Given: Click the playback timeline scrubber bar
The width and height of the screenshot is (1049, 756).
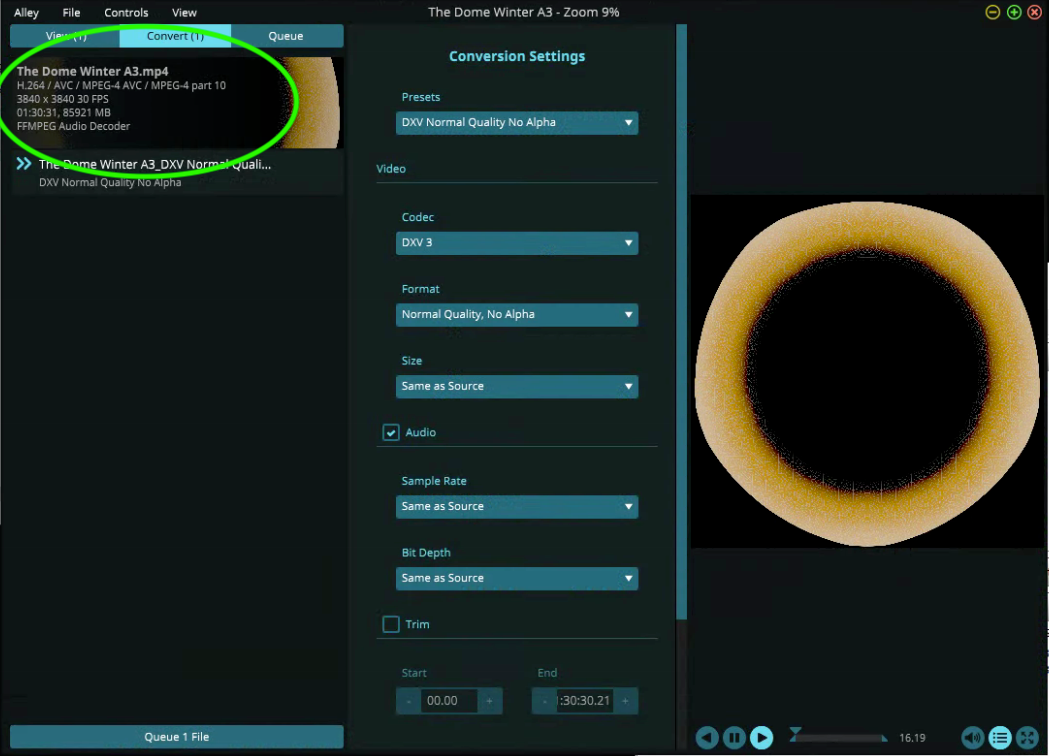Looking at the screenshot, I should click(838, 738).
